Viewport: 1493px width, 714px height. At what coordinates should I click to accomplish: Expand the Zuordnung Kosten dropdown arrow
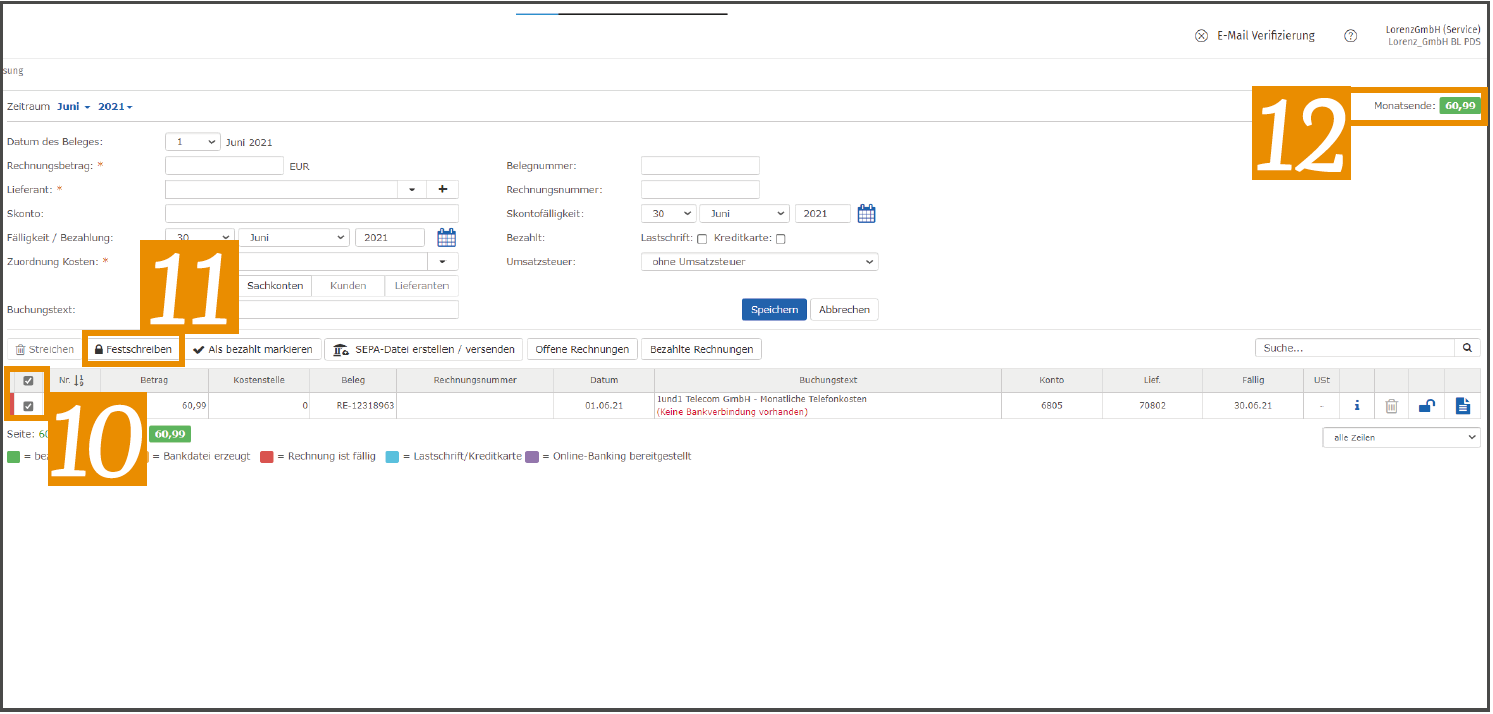[x=442, y=262]
